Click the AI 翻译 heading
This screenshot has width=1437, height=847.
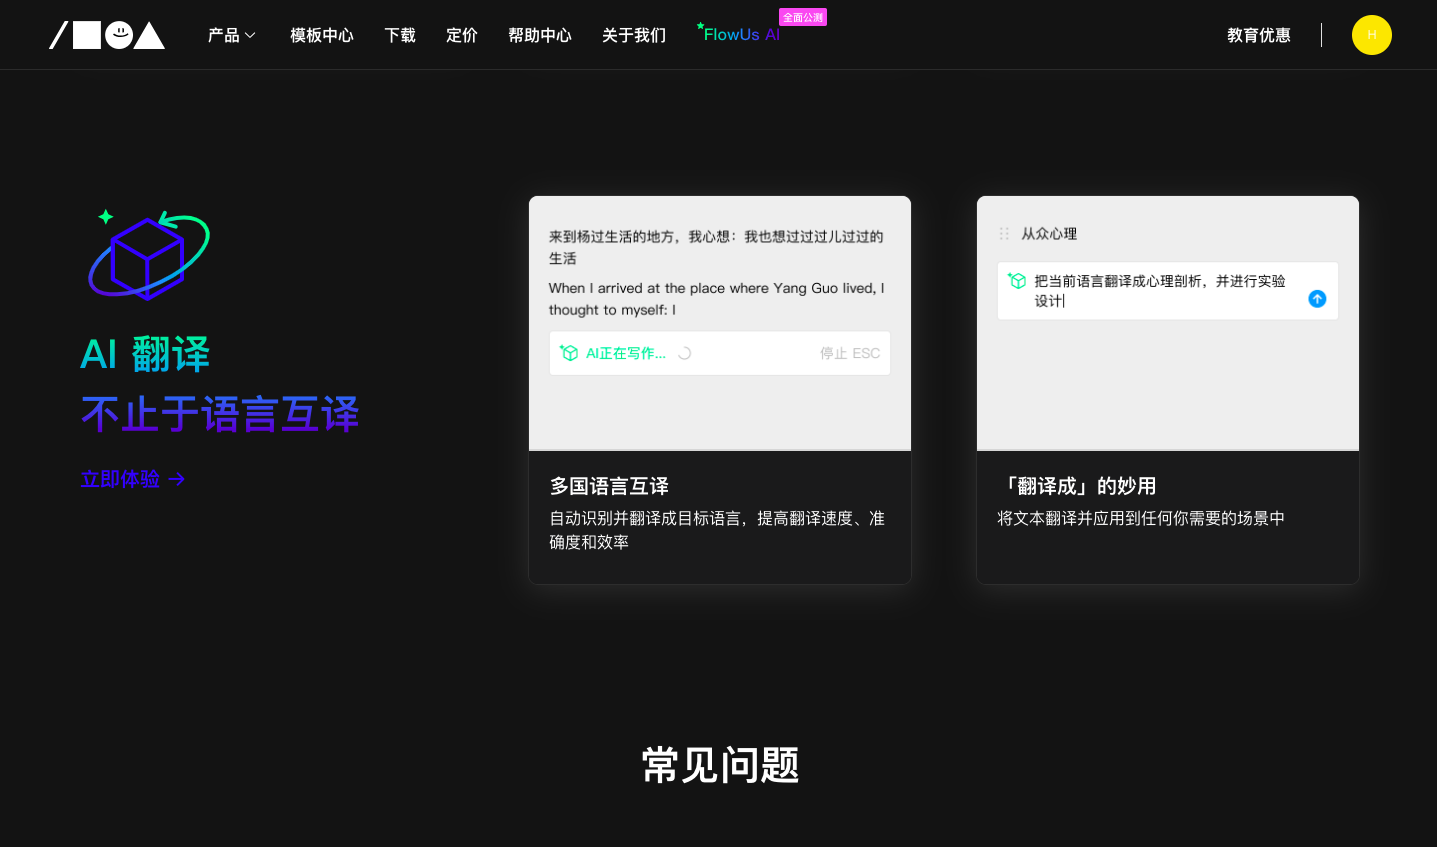145,354
